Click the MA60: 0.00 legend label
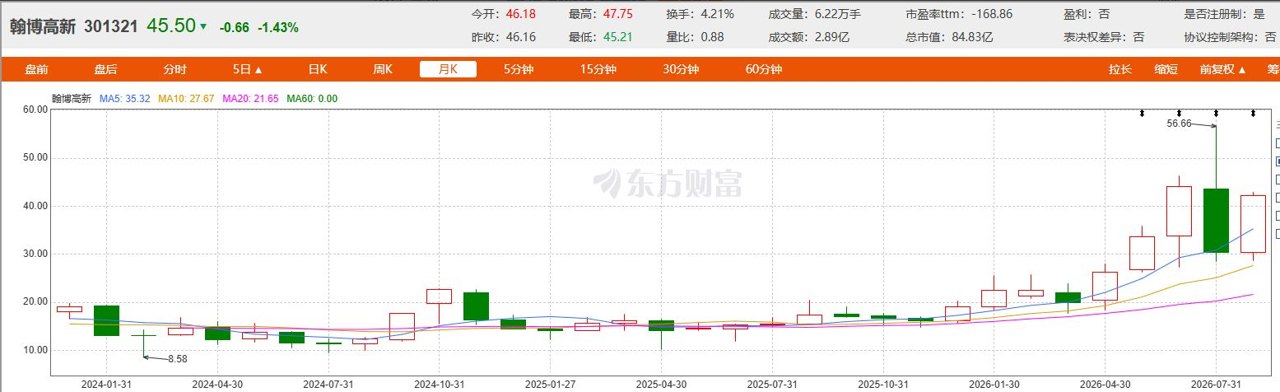Image resolution: width=1280 pixels, height=392 pixels. coord(312,99)
